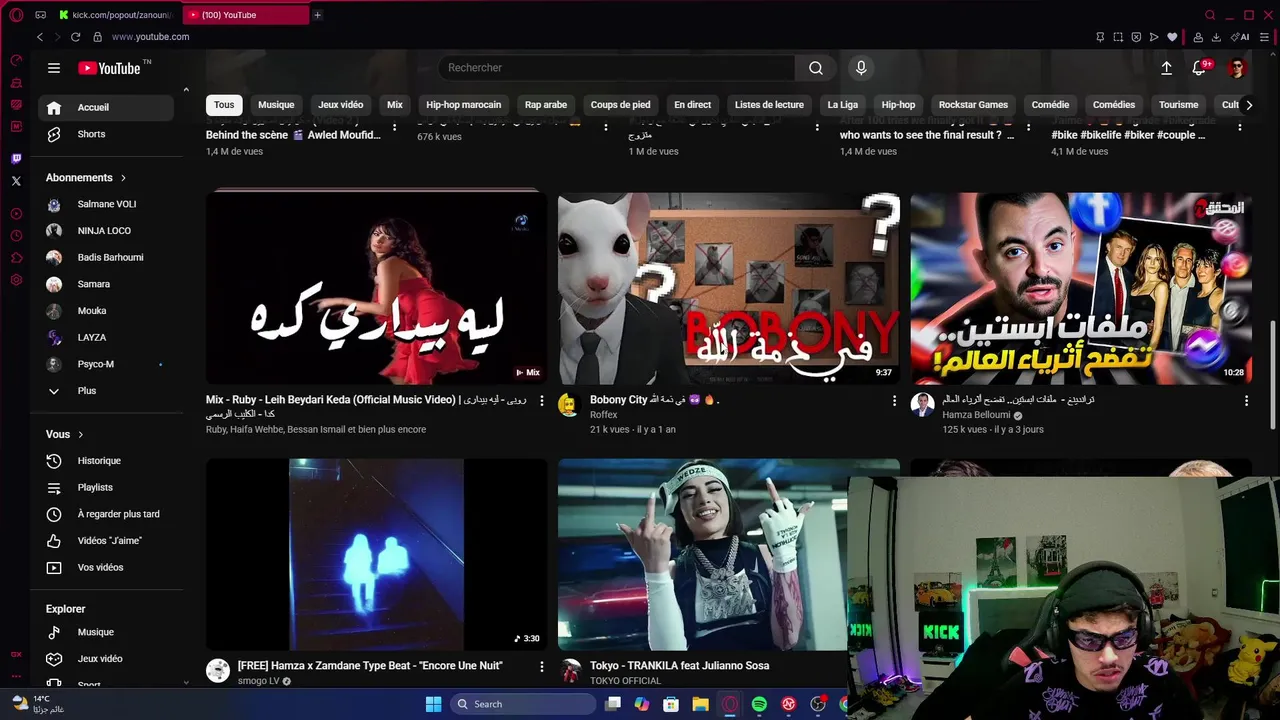Open the YouTube hamburger guide menu
The image size is (1280, 720).
54,68
